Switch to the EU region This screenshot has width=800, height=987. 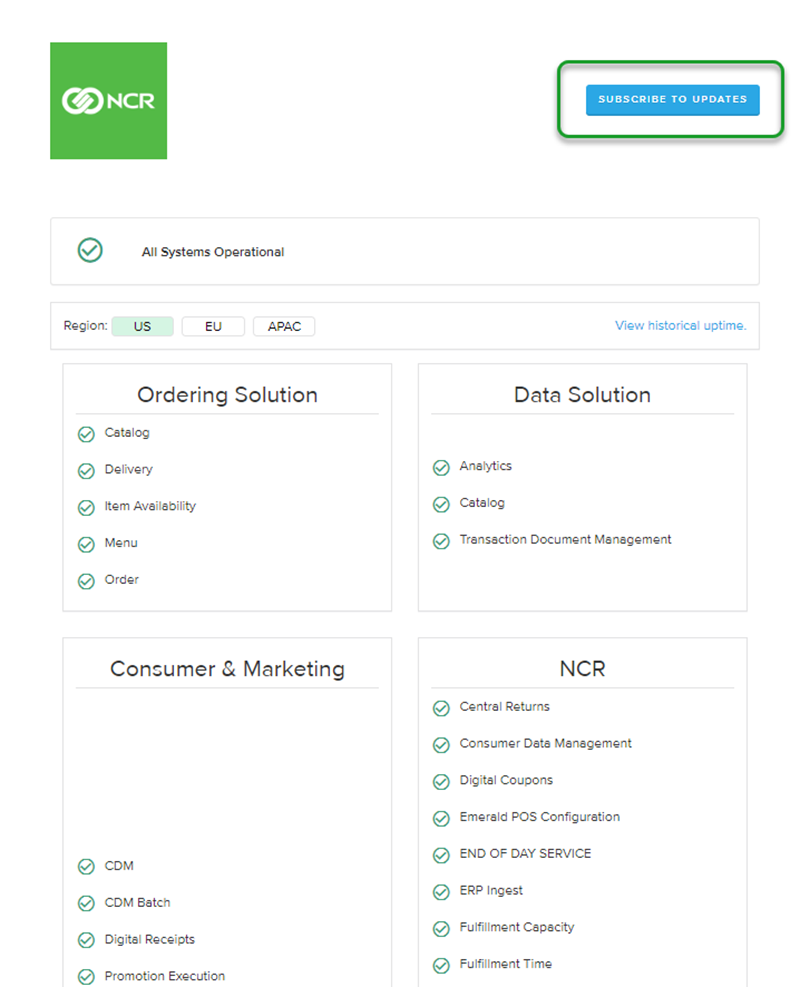(x=213, y=326)
